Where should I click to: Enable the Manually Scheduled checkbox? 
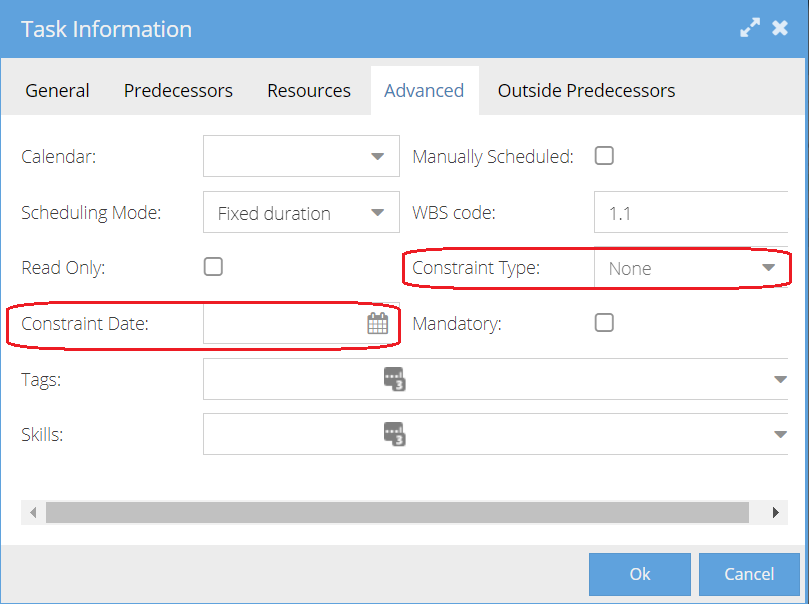pos(604,156)
